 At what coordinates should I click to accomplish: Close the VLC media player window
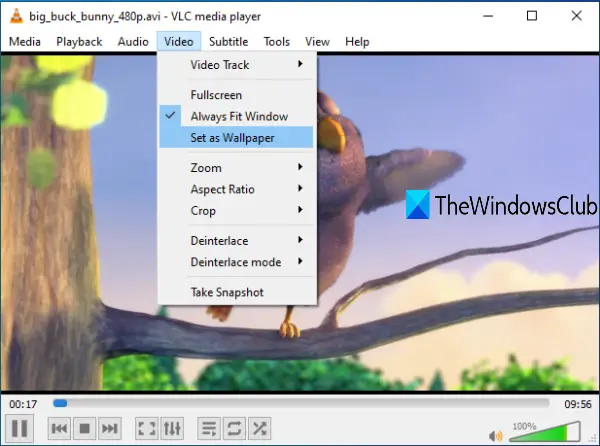[576, 16]
